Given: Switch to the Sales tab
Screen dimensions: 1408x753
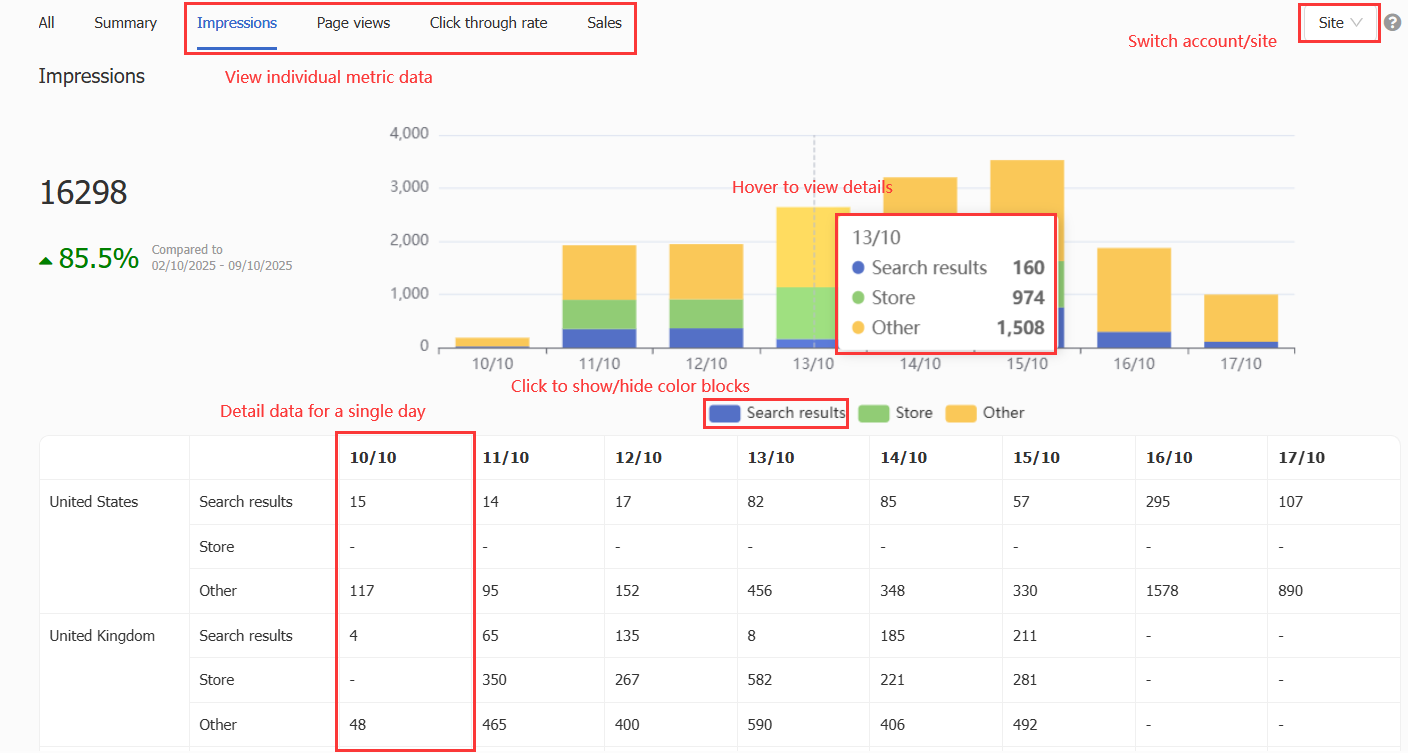Looking at the screenshot, I should 604,23.
